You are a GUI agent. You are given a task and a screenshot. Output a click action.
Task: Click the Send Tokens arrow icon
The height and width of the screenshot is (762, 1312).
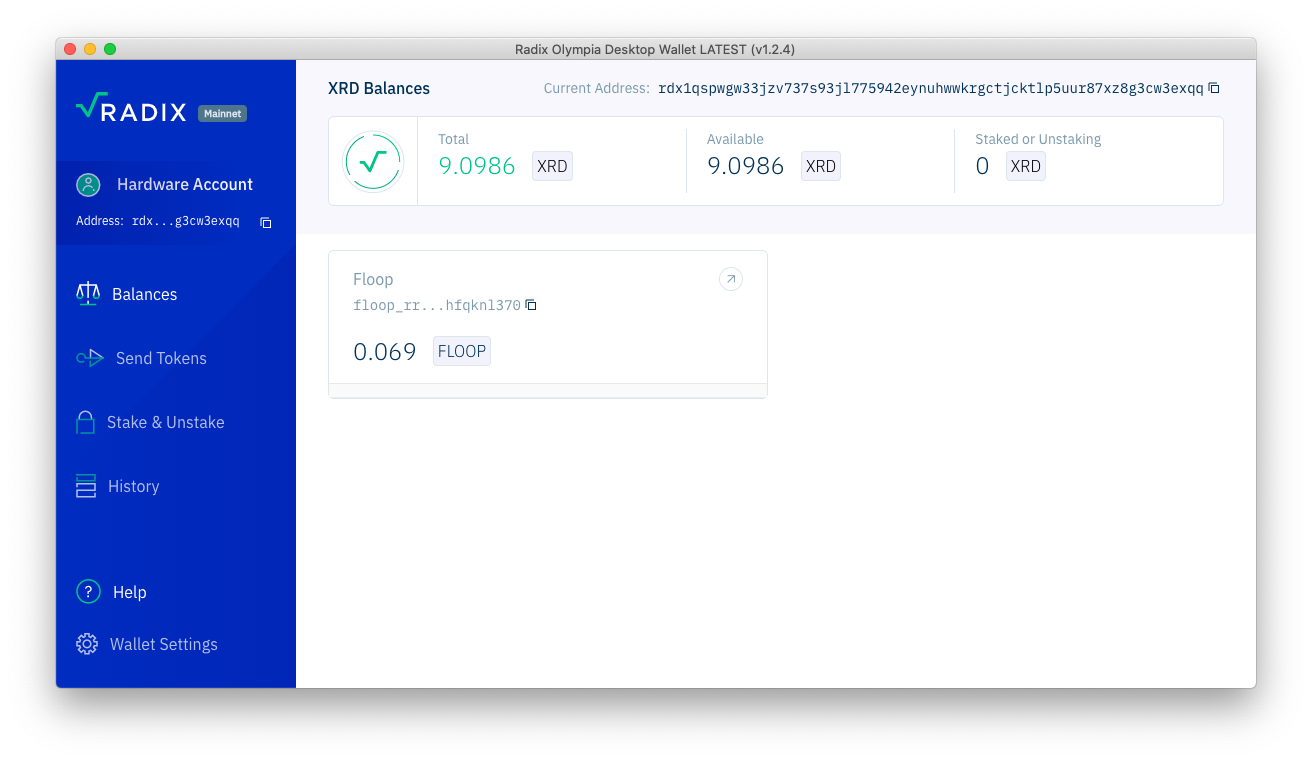point(90,358)
